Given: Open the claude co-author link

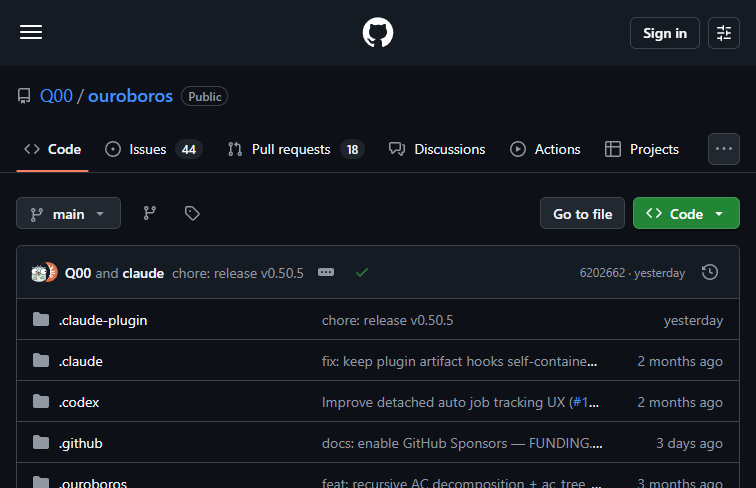Looking at the screenshot, I should point(143,273).
